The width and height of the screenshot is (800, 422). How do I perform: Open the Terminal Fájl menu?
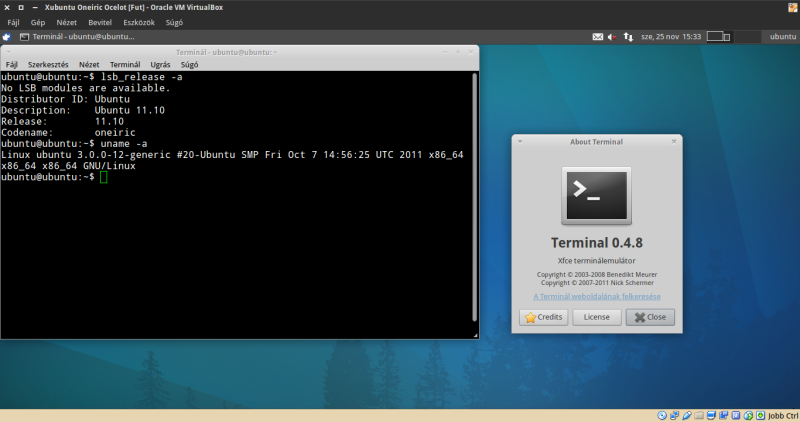click(x=11, y=64)
